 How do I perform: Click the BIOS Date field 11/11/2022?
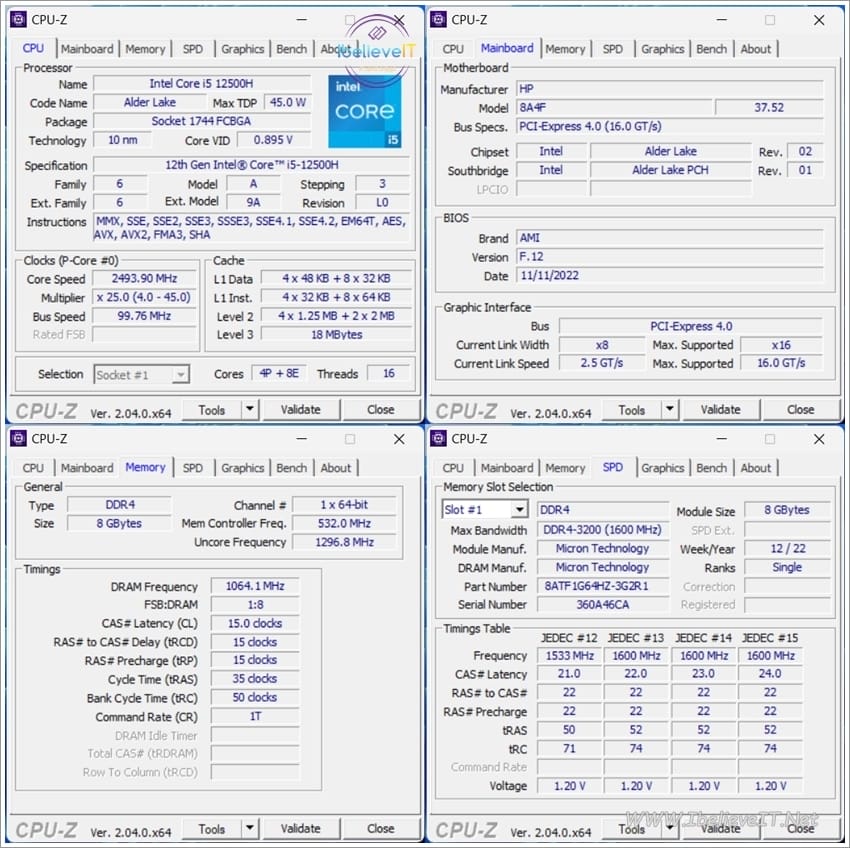point(669,275)
